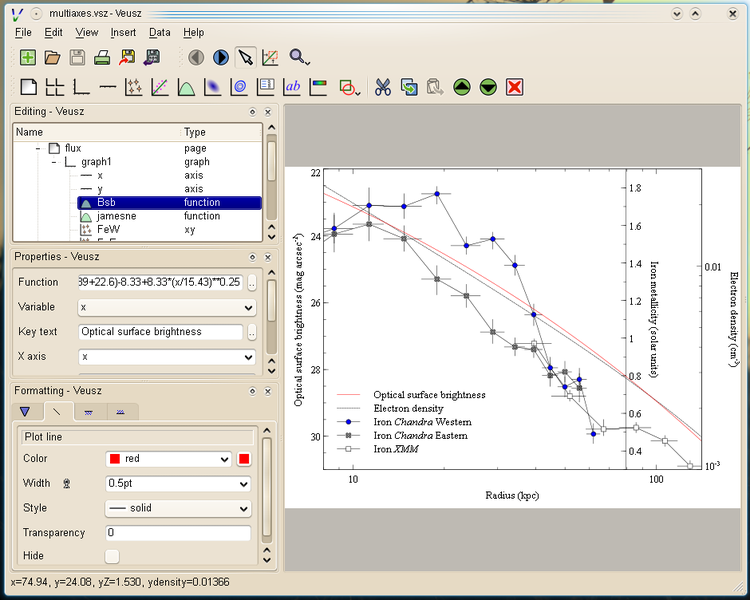Image resolution: width=750 pixels, height=600 pixels.
Task: Move selected widget down
Action: [x=488, y=87]
